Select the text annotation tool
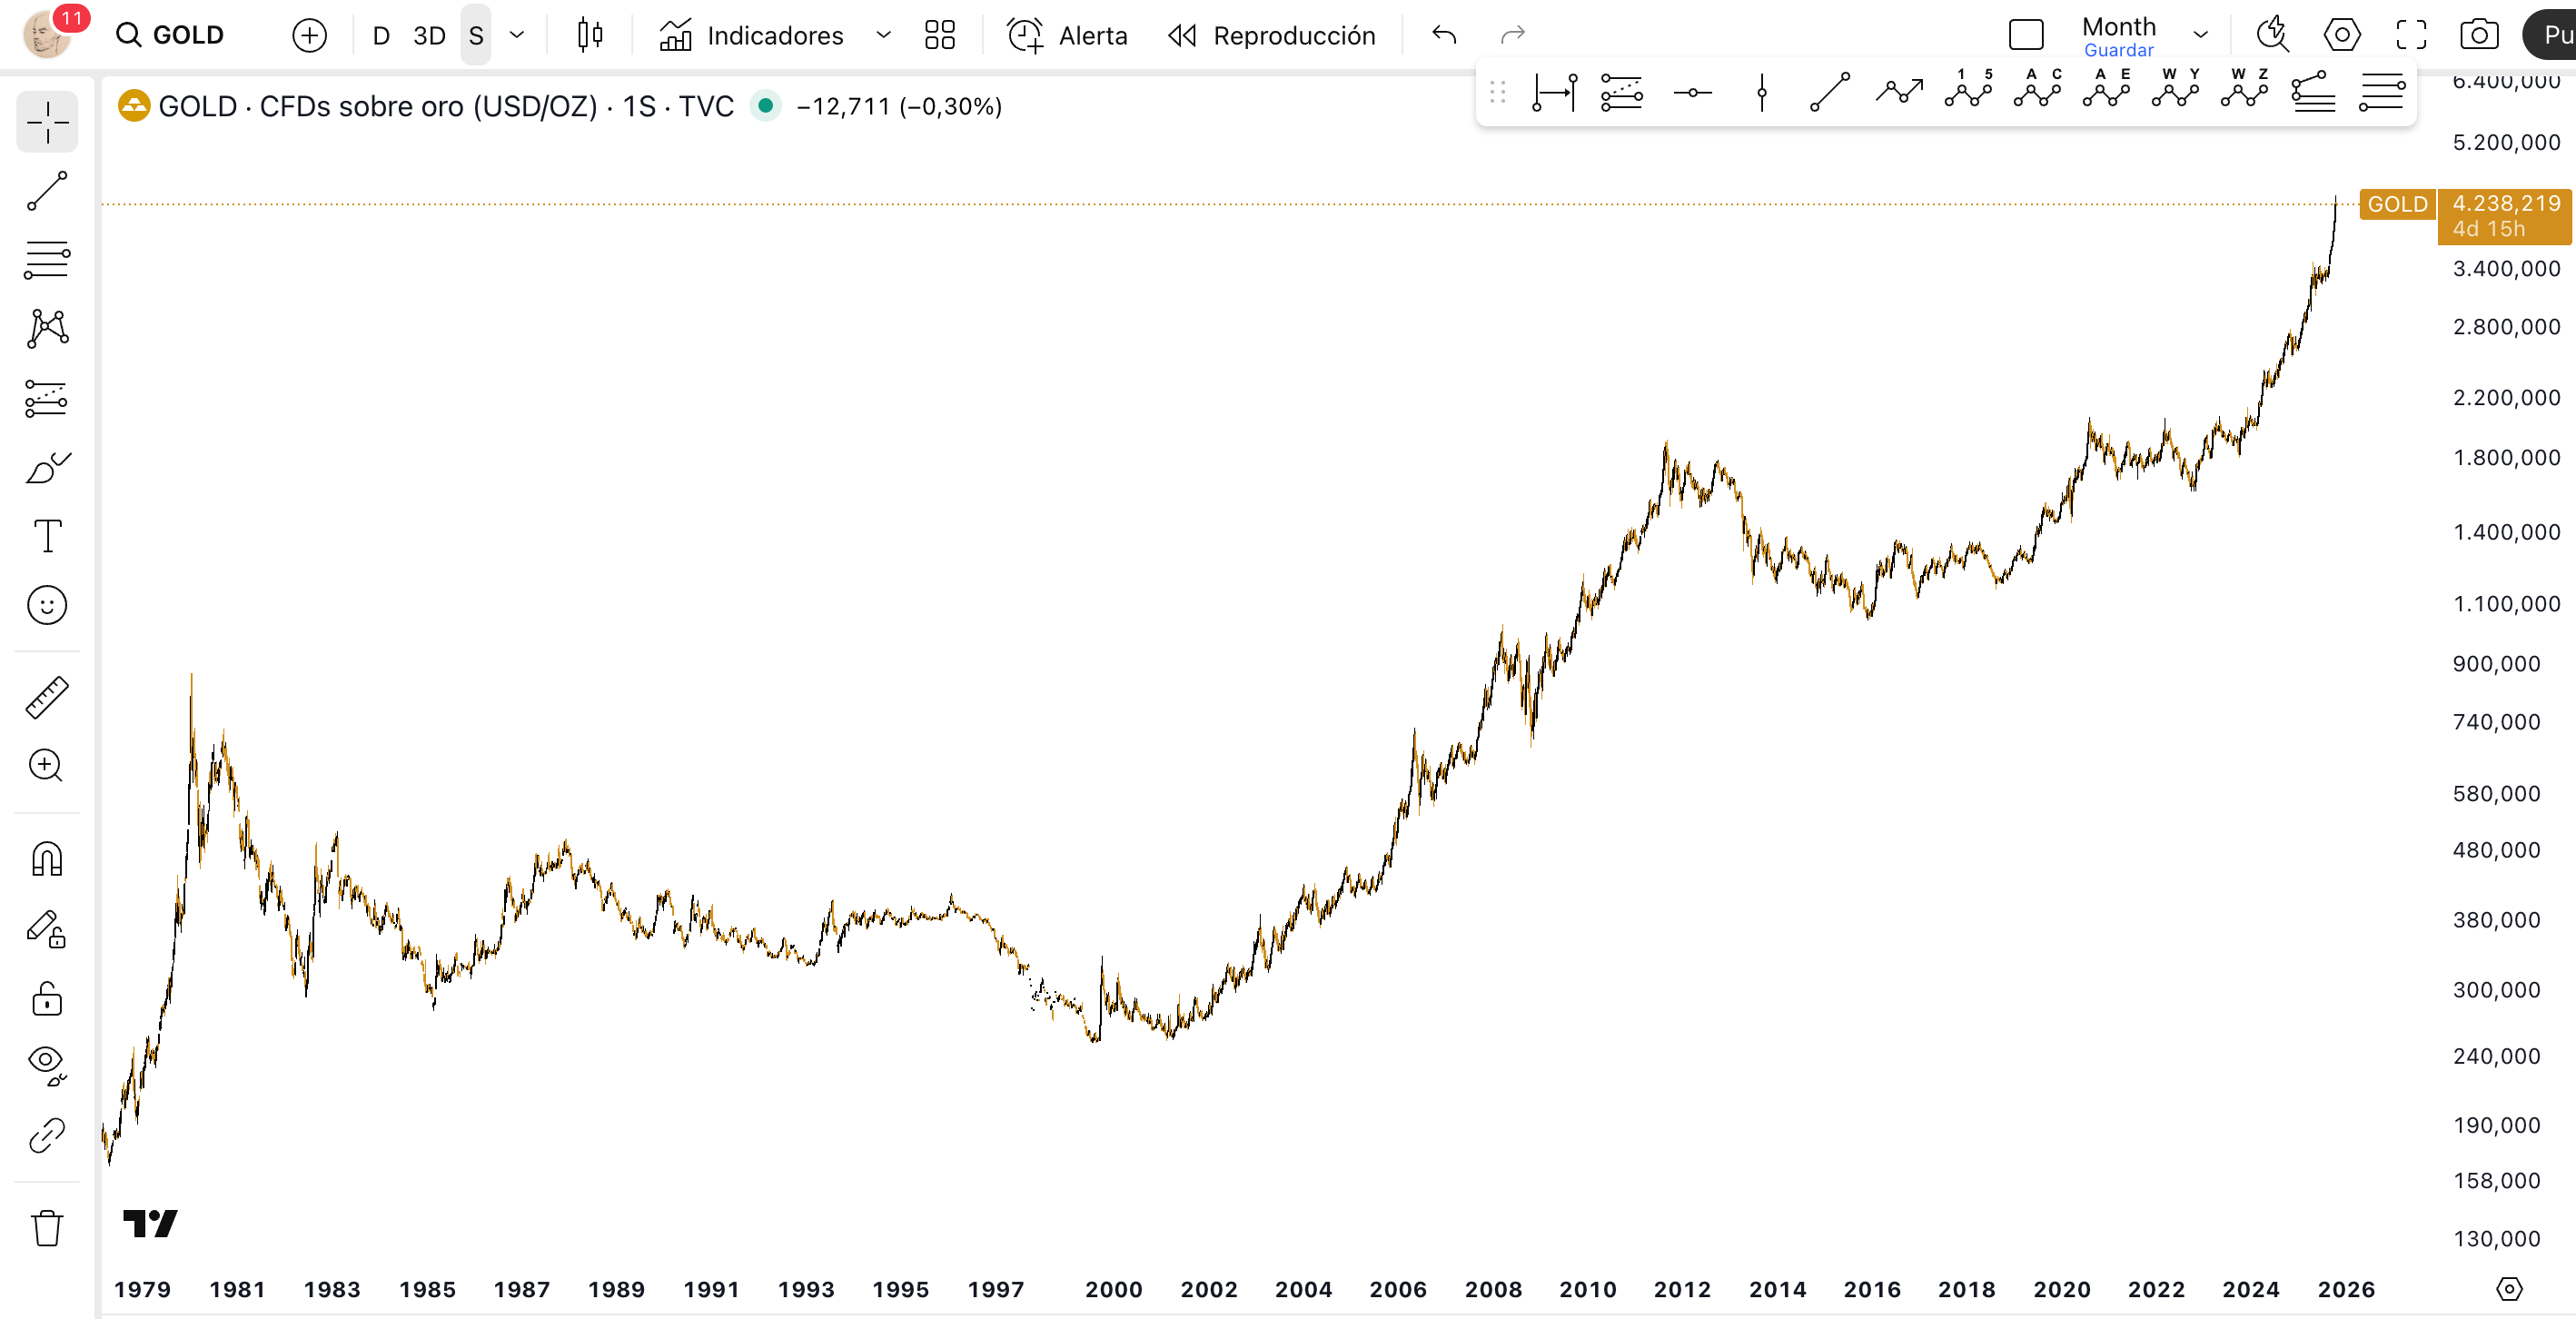 click(x=47, y=536)
